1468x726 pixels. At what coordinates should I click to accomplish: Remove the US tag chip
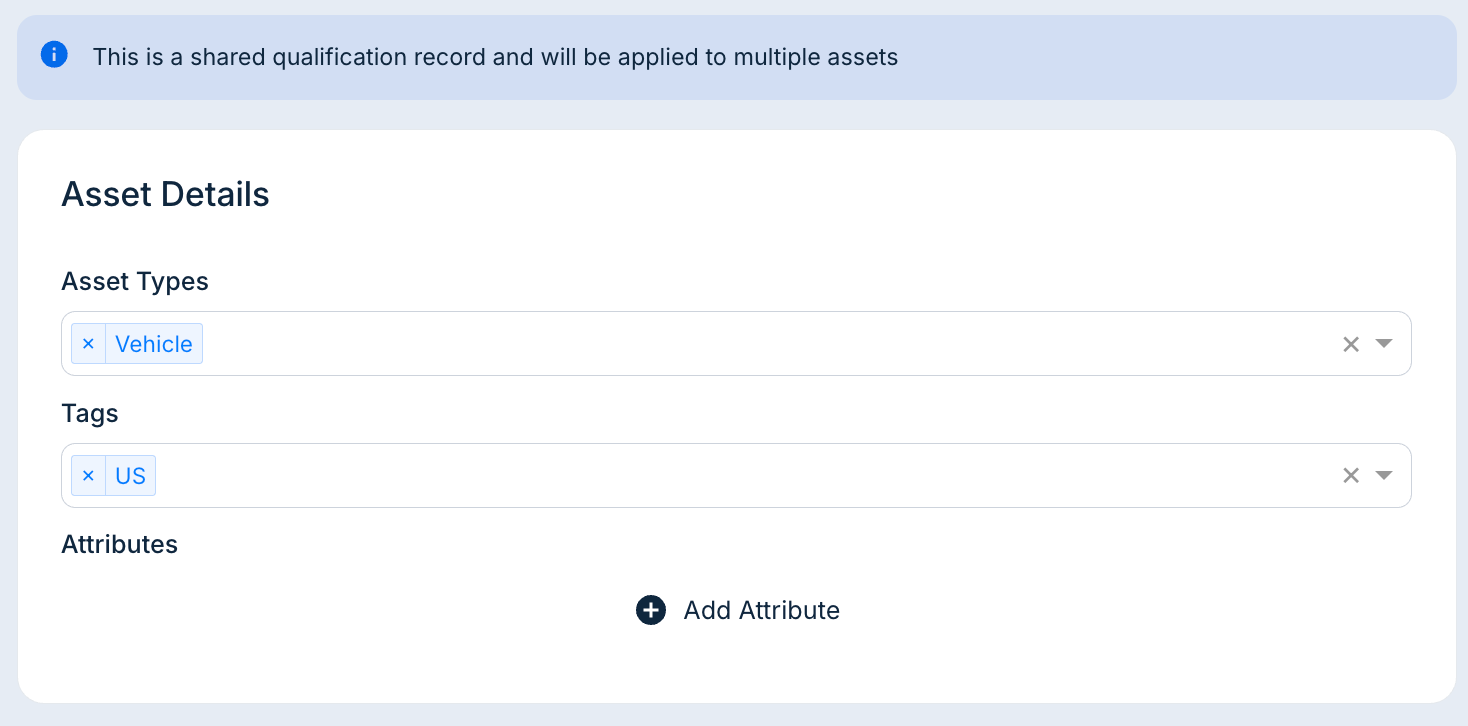tap(88, 476)
